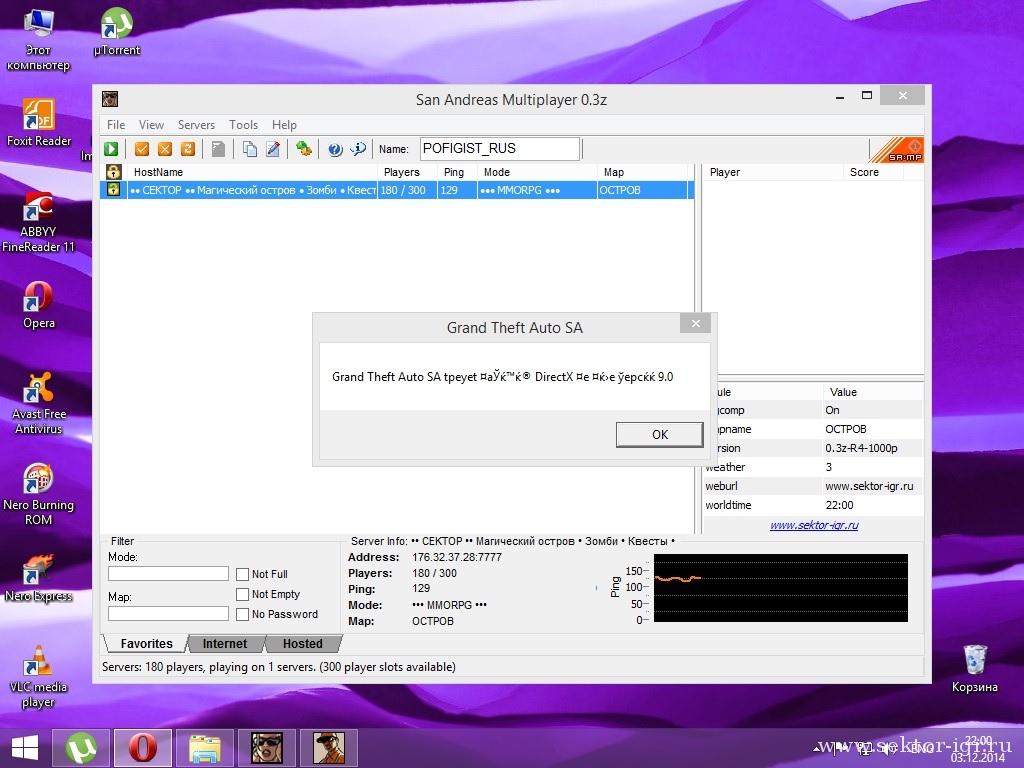Click the orange Refresh Server toolbar icon
Viewport: 1024px width, 768px height.
click(x=188, y=149)
